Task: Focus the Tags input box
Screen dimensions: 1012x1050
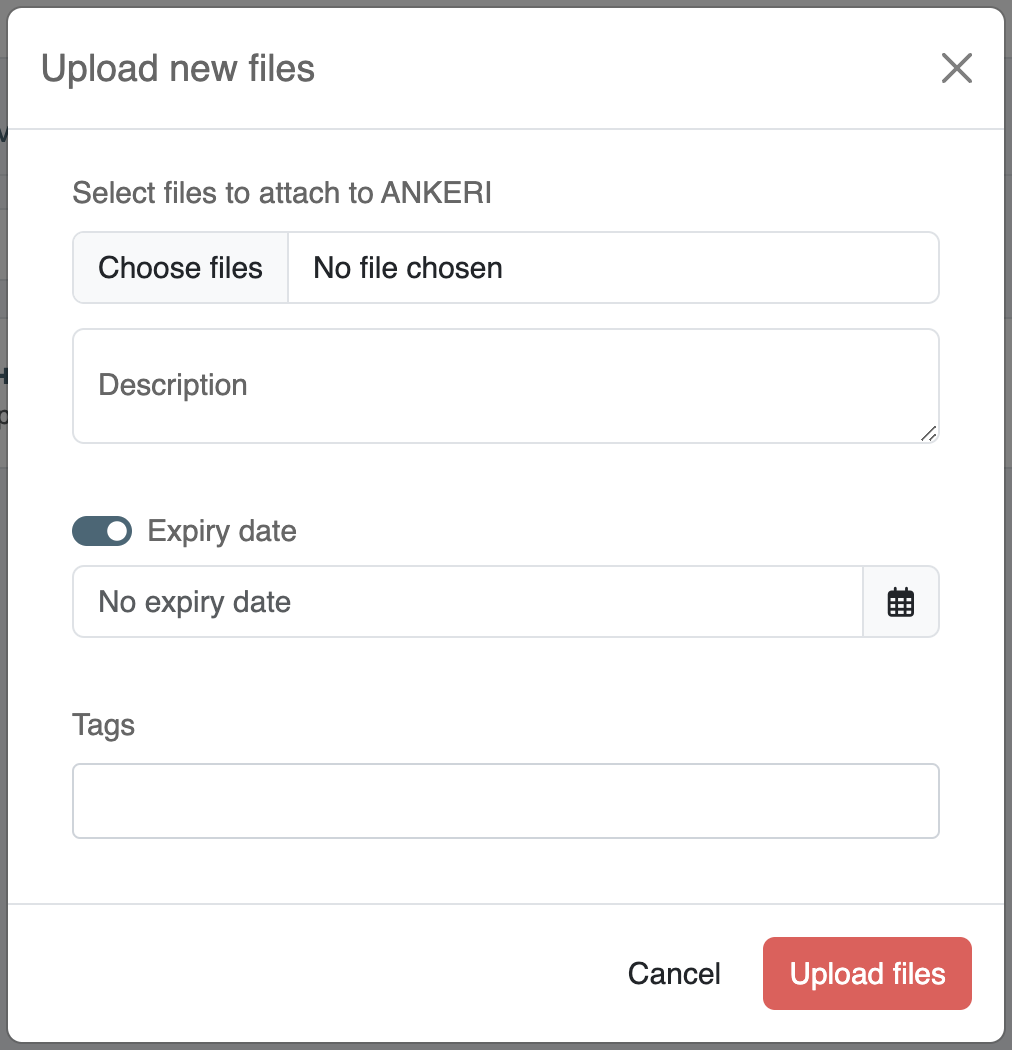Action: (x=506, y=800)
